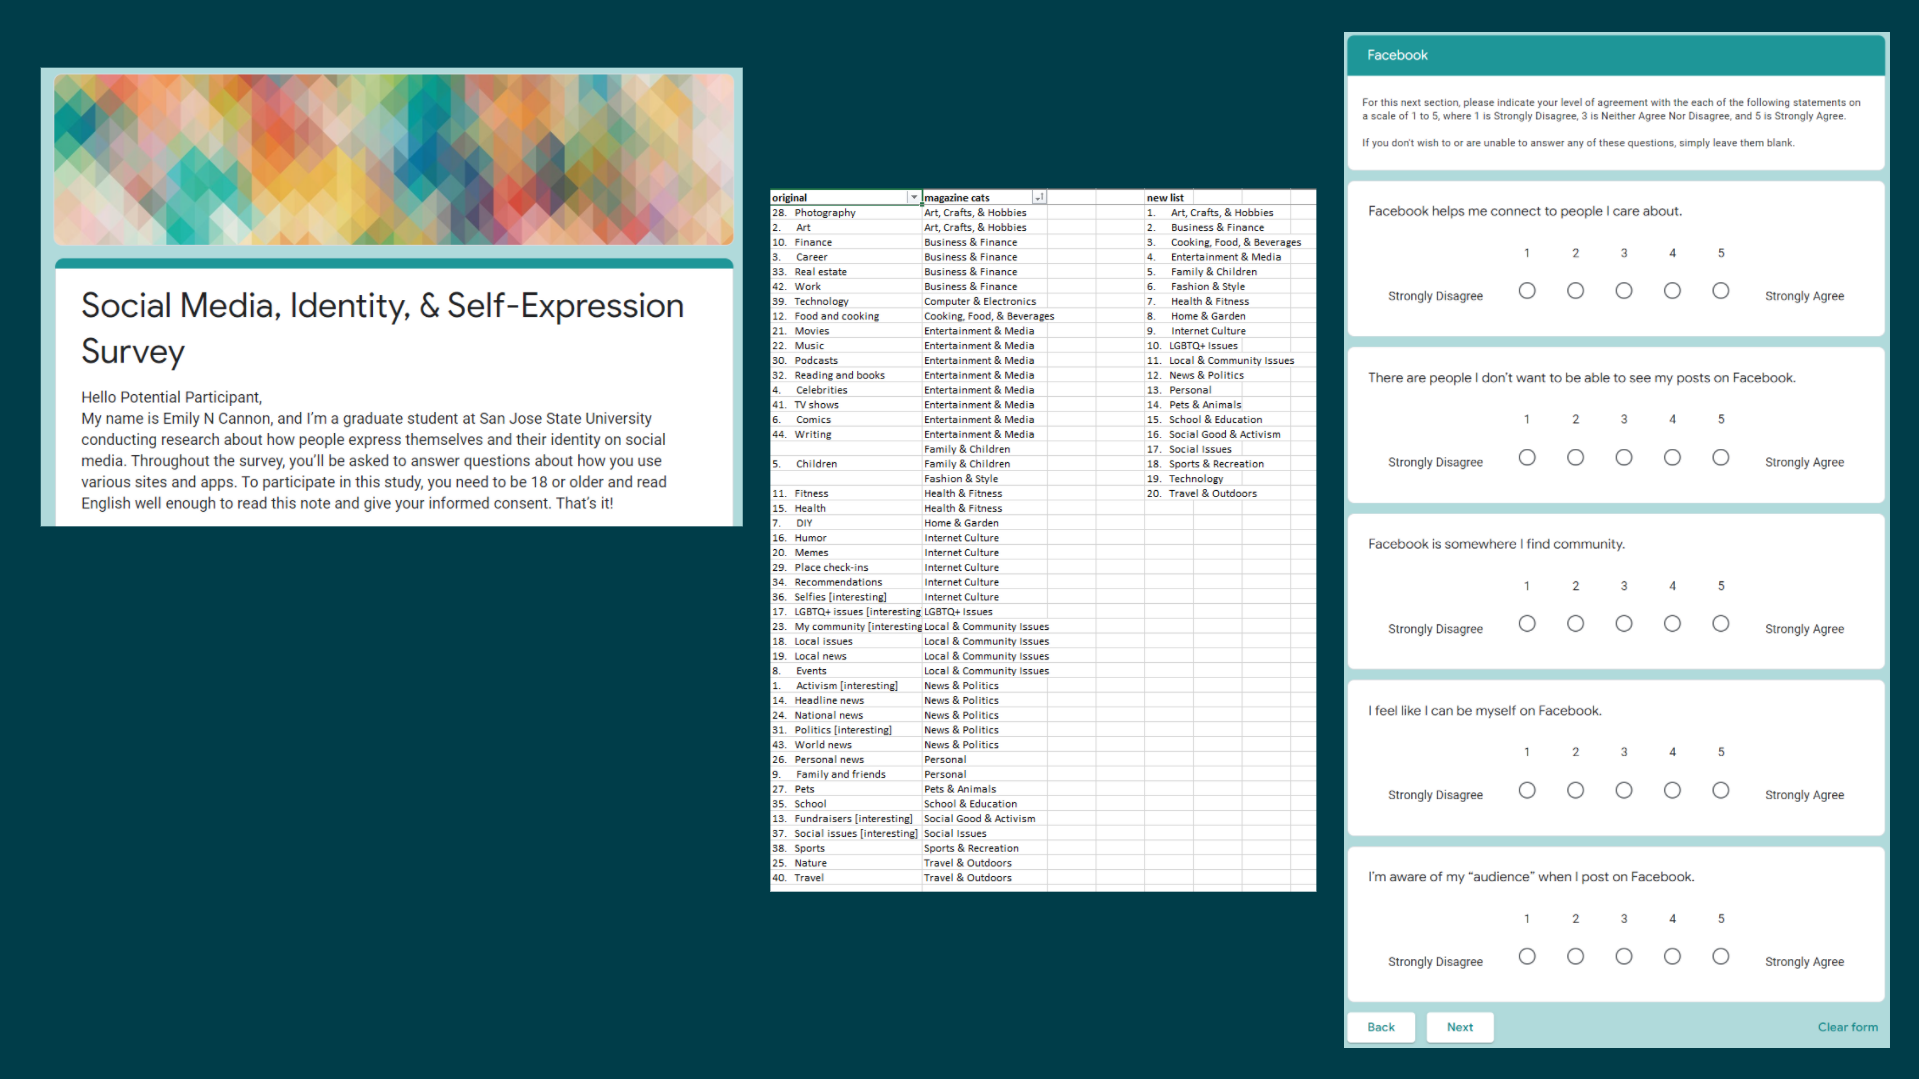Select the '12. Food and cooking' cell

pyautogui.click(x=846, y=316)
